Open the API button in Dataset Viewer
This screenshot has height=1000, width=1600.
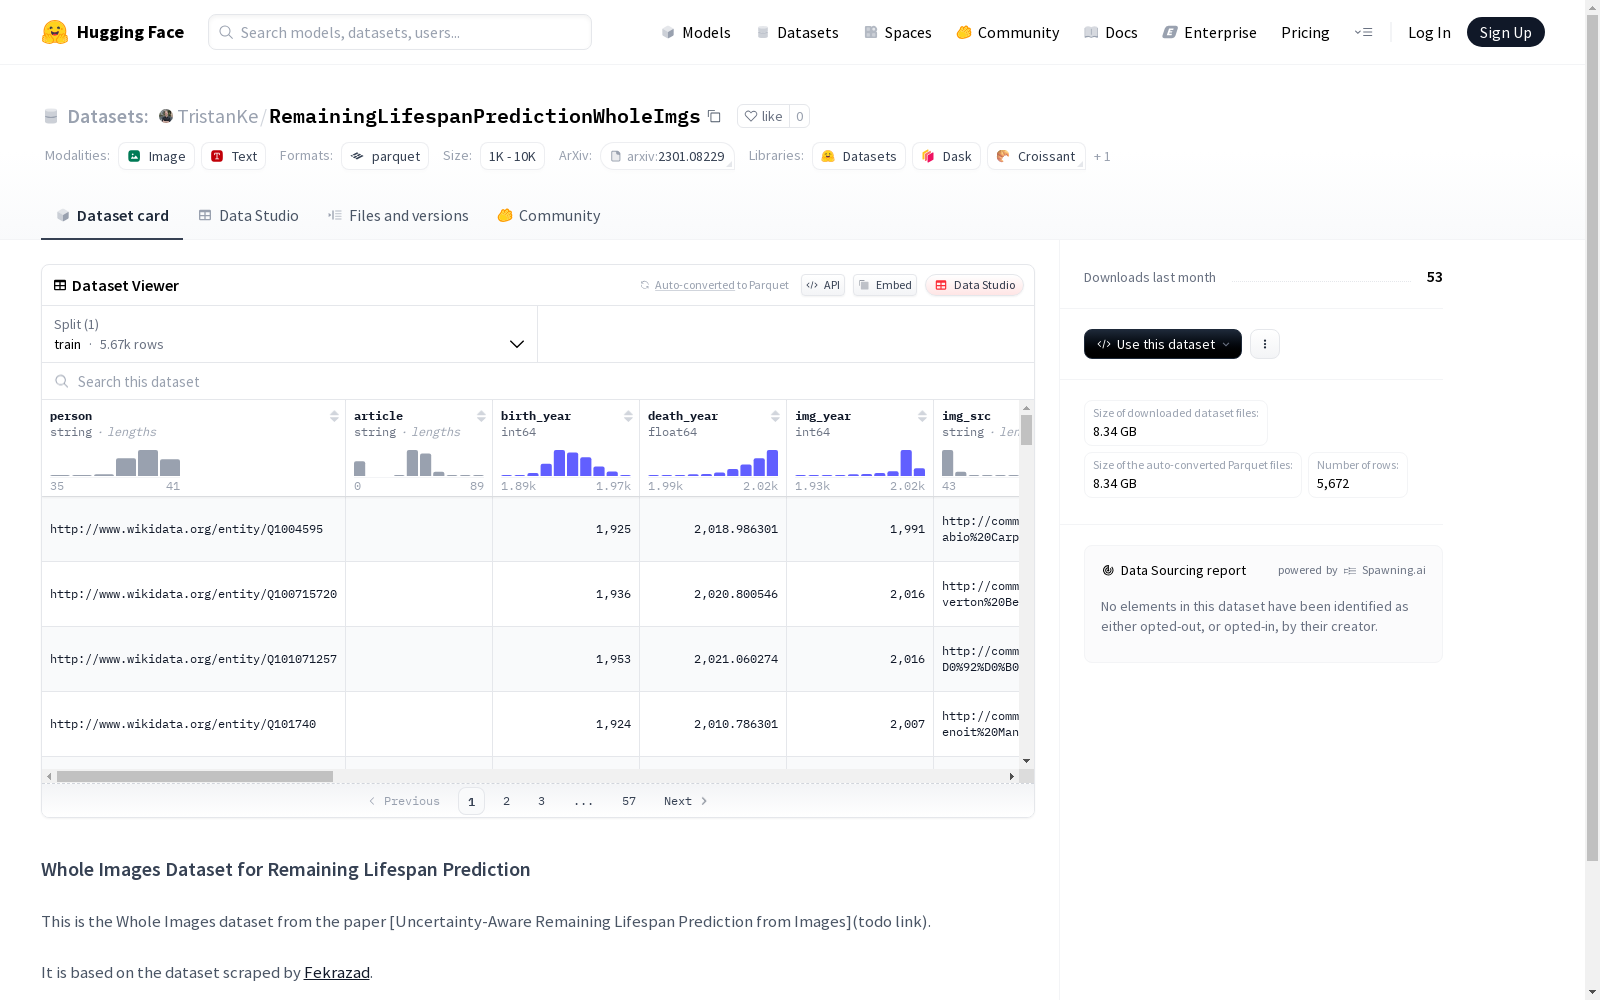click(823, 285)
